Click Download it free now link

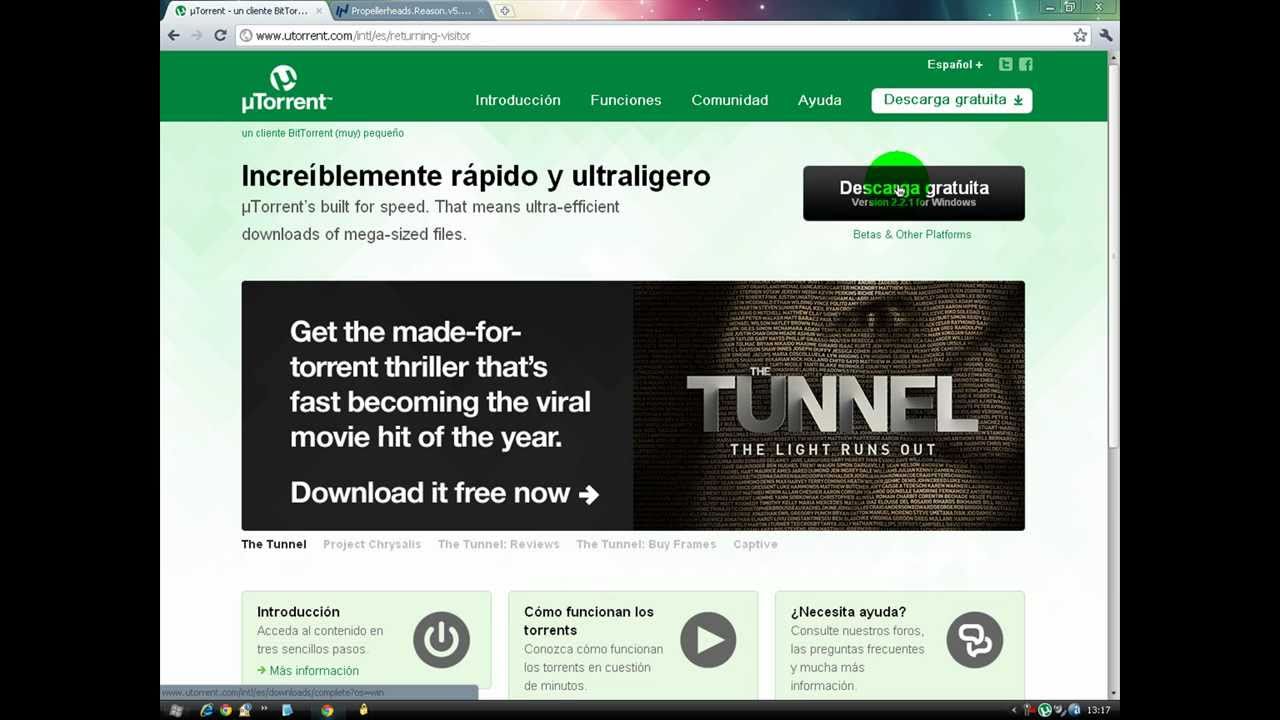point(444,493)
